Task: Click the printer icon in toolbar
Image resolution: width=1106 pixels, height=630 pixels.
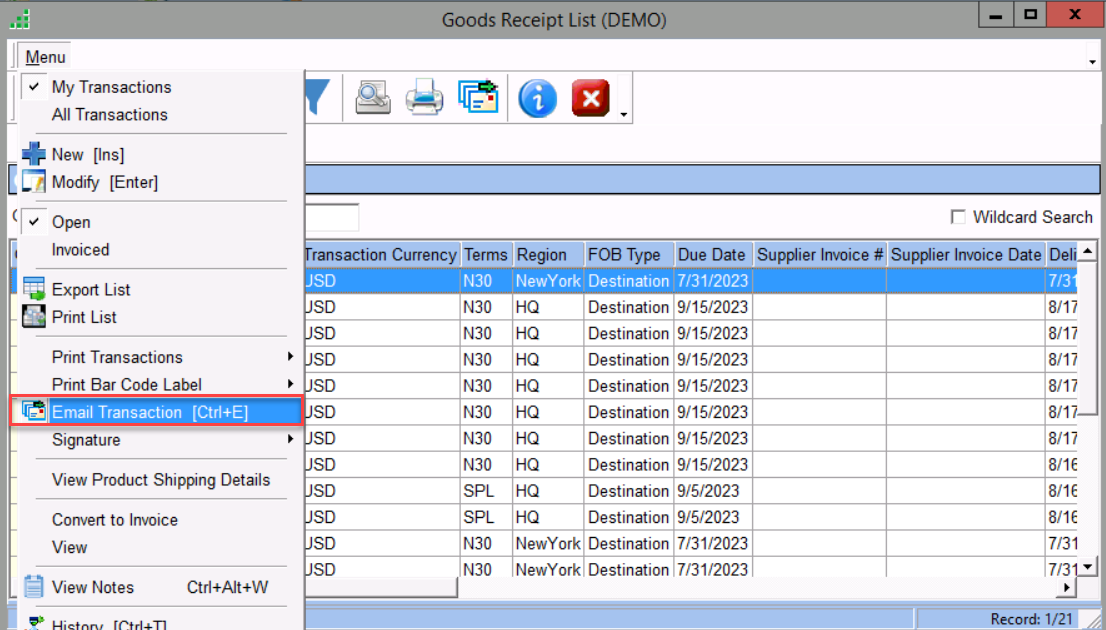Action: pyautogui.click(x=424, y=98)
